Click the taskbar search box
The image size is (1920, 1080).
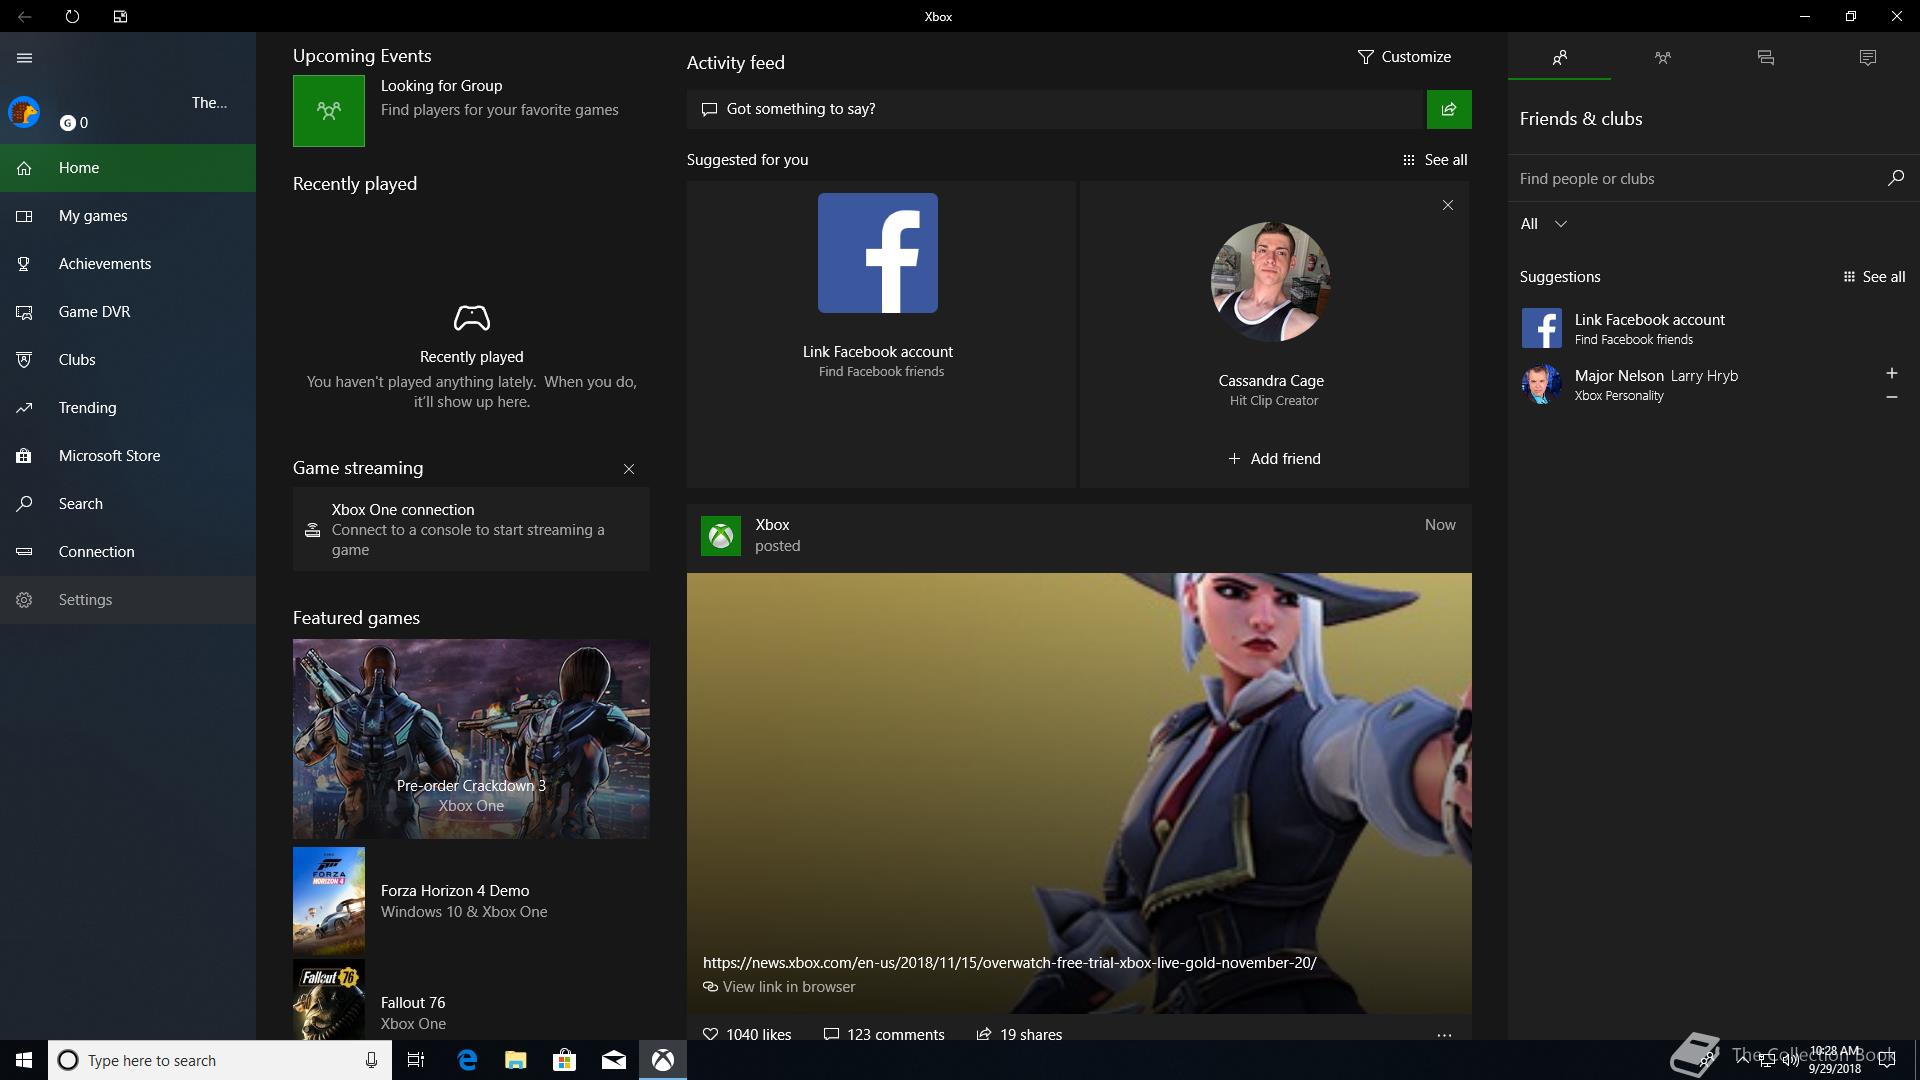point(218,1060)
